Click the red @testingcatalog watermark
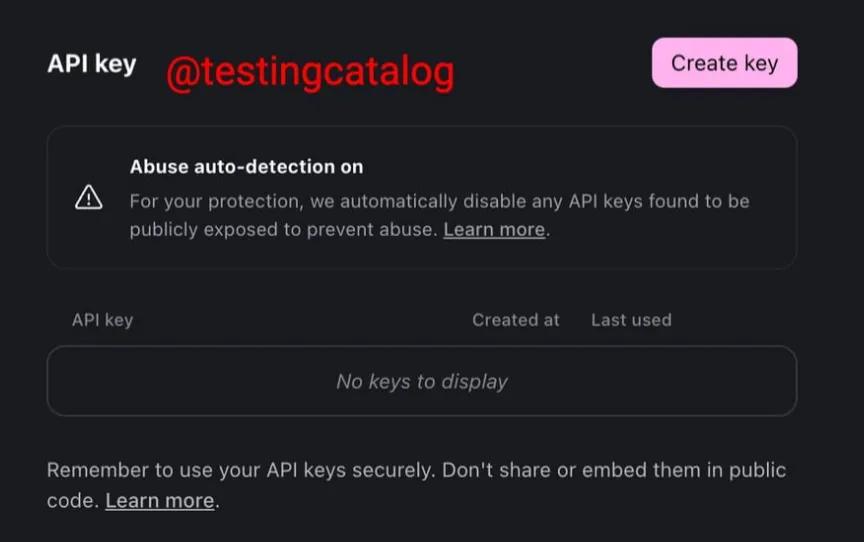864x542 pixels. click(x=310, y=72)
